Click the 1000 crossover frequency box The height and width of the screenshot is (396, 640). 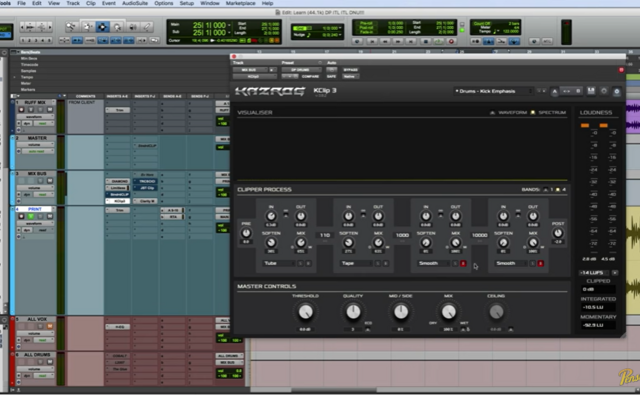click(x=402, y=236)
